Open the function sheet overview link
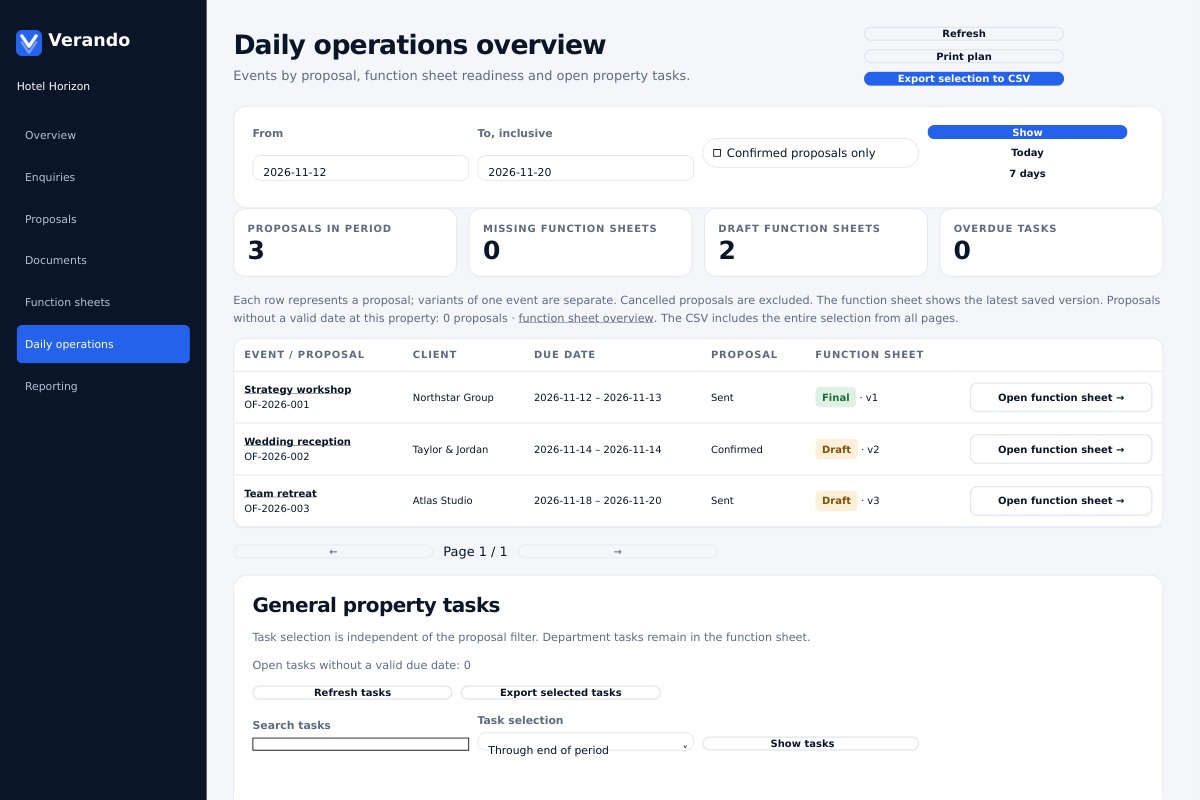The width and height of the screenshot is (1200, 800). tap(586, 318)
